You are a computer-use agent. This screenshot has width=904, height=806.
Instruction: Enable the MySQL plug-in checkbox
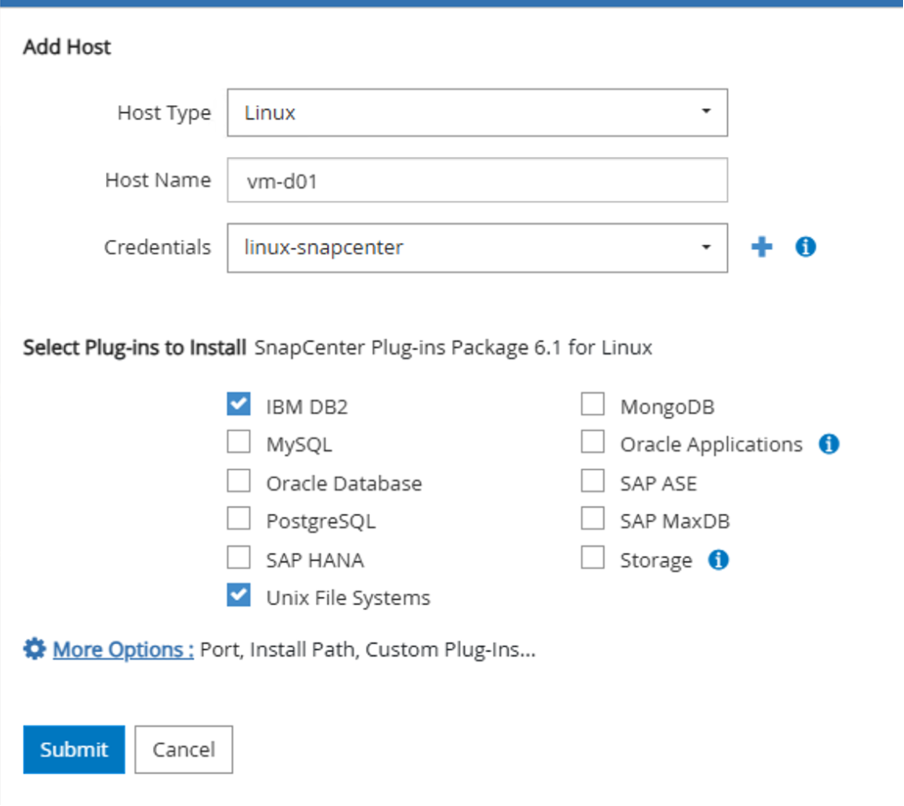(x=239, y=443)
